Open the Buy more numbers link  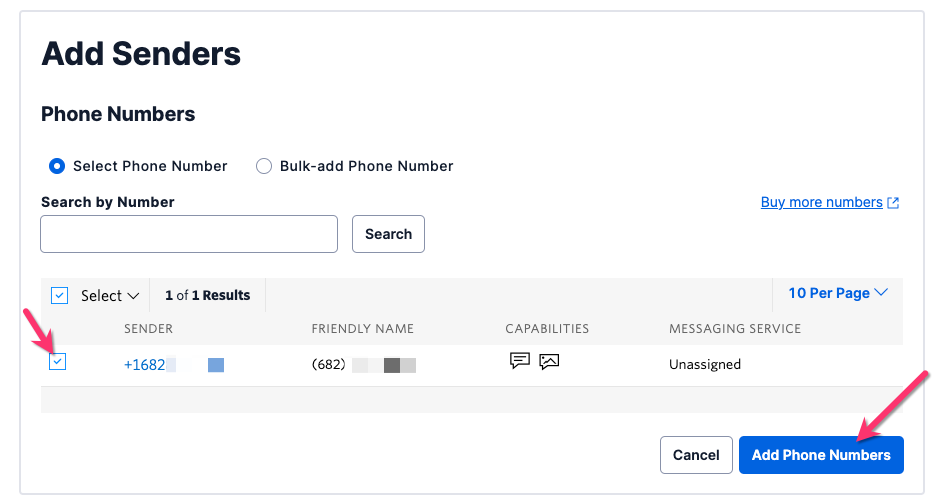[x=821, y=202]
